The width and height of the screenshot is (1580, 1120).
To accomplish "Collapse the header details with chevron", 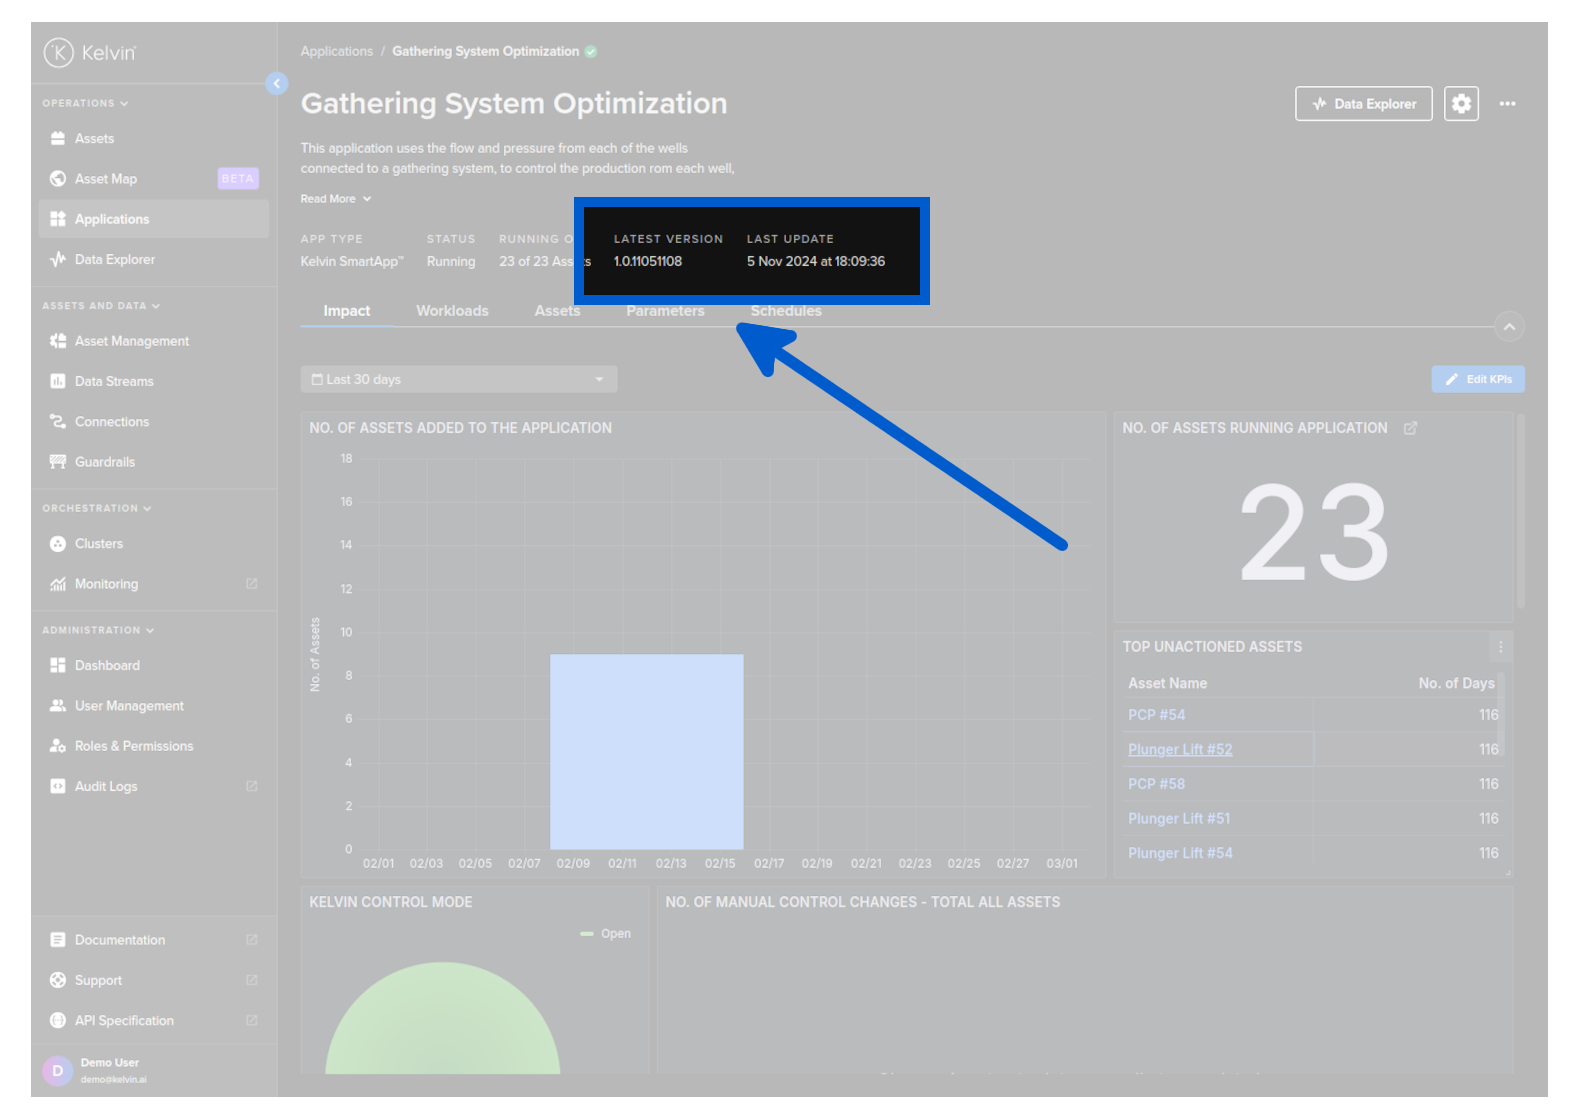I will click(1509, 327).
